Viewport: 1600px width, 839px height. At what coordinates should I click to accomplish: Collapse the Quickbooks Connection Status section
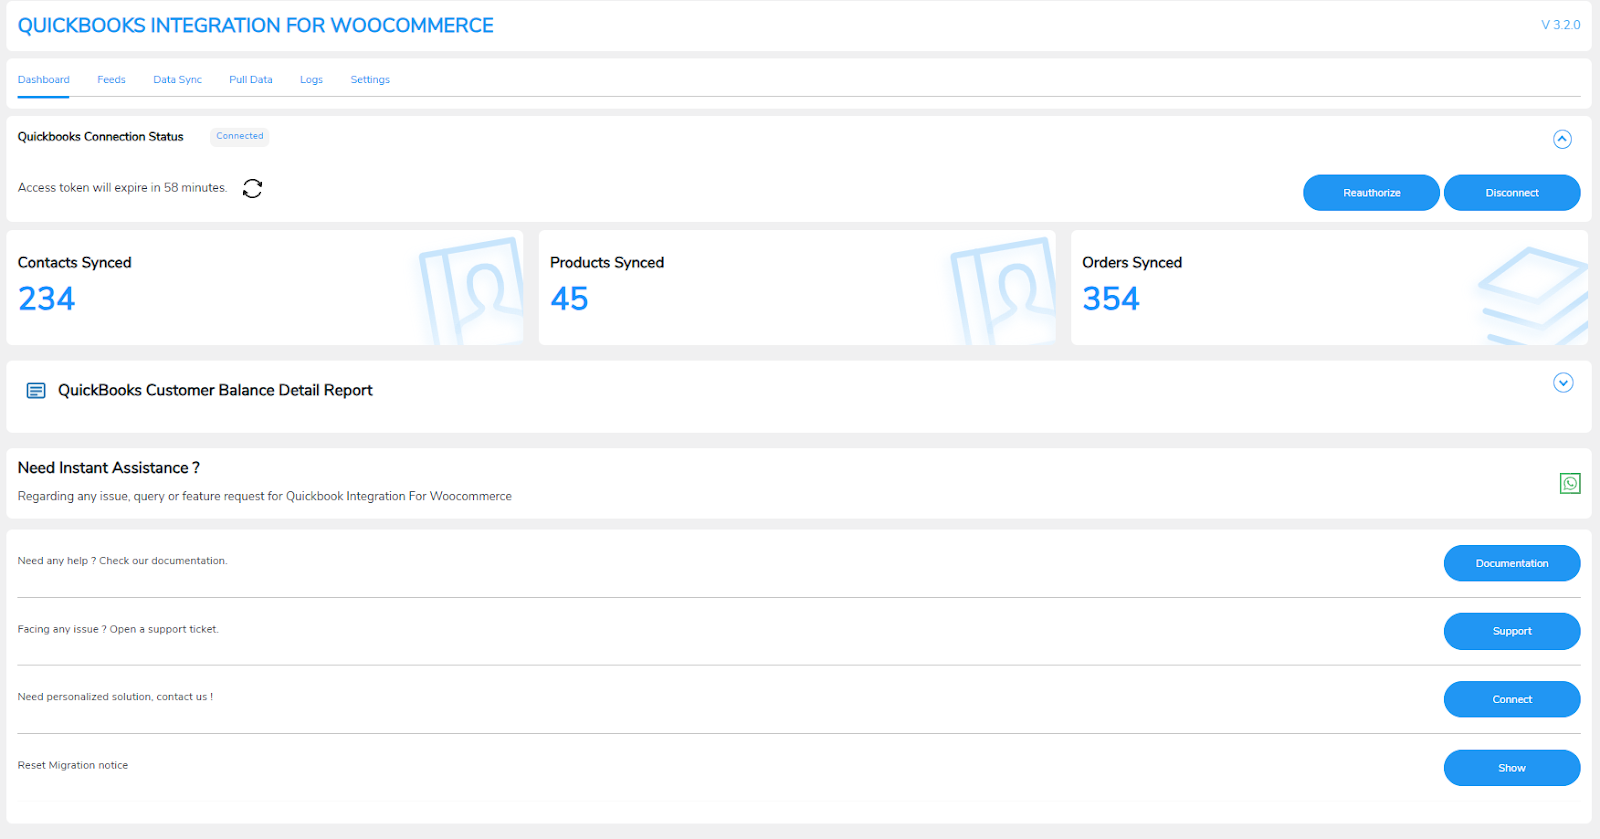tap(1562, 139)
